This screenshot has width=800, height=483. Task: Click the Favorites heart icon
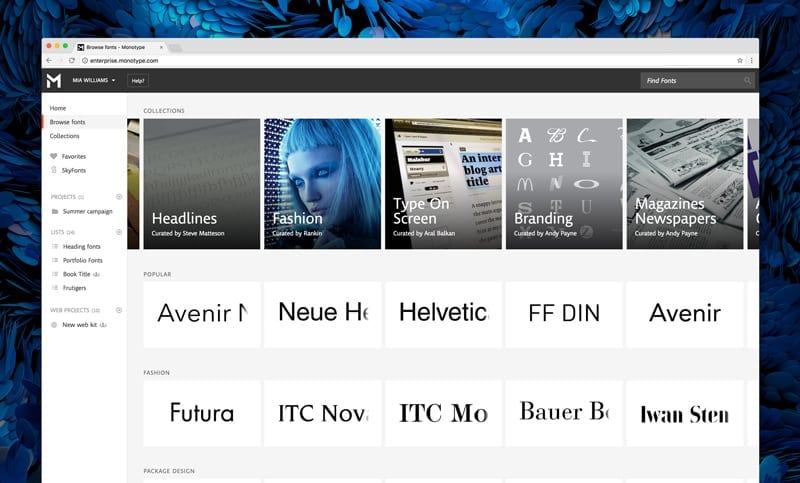(x=54, y=156)
